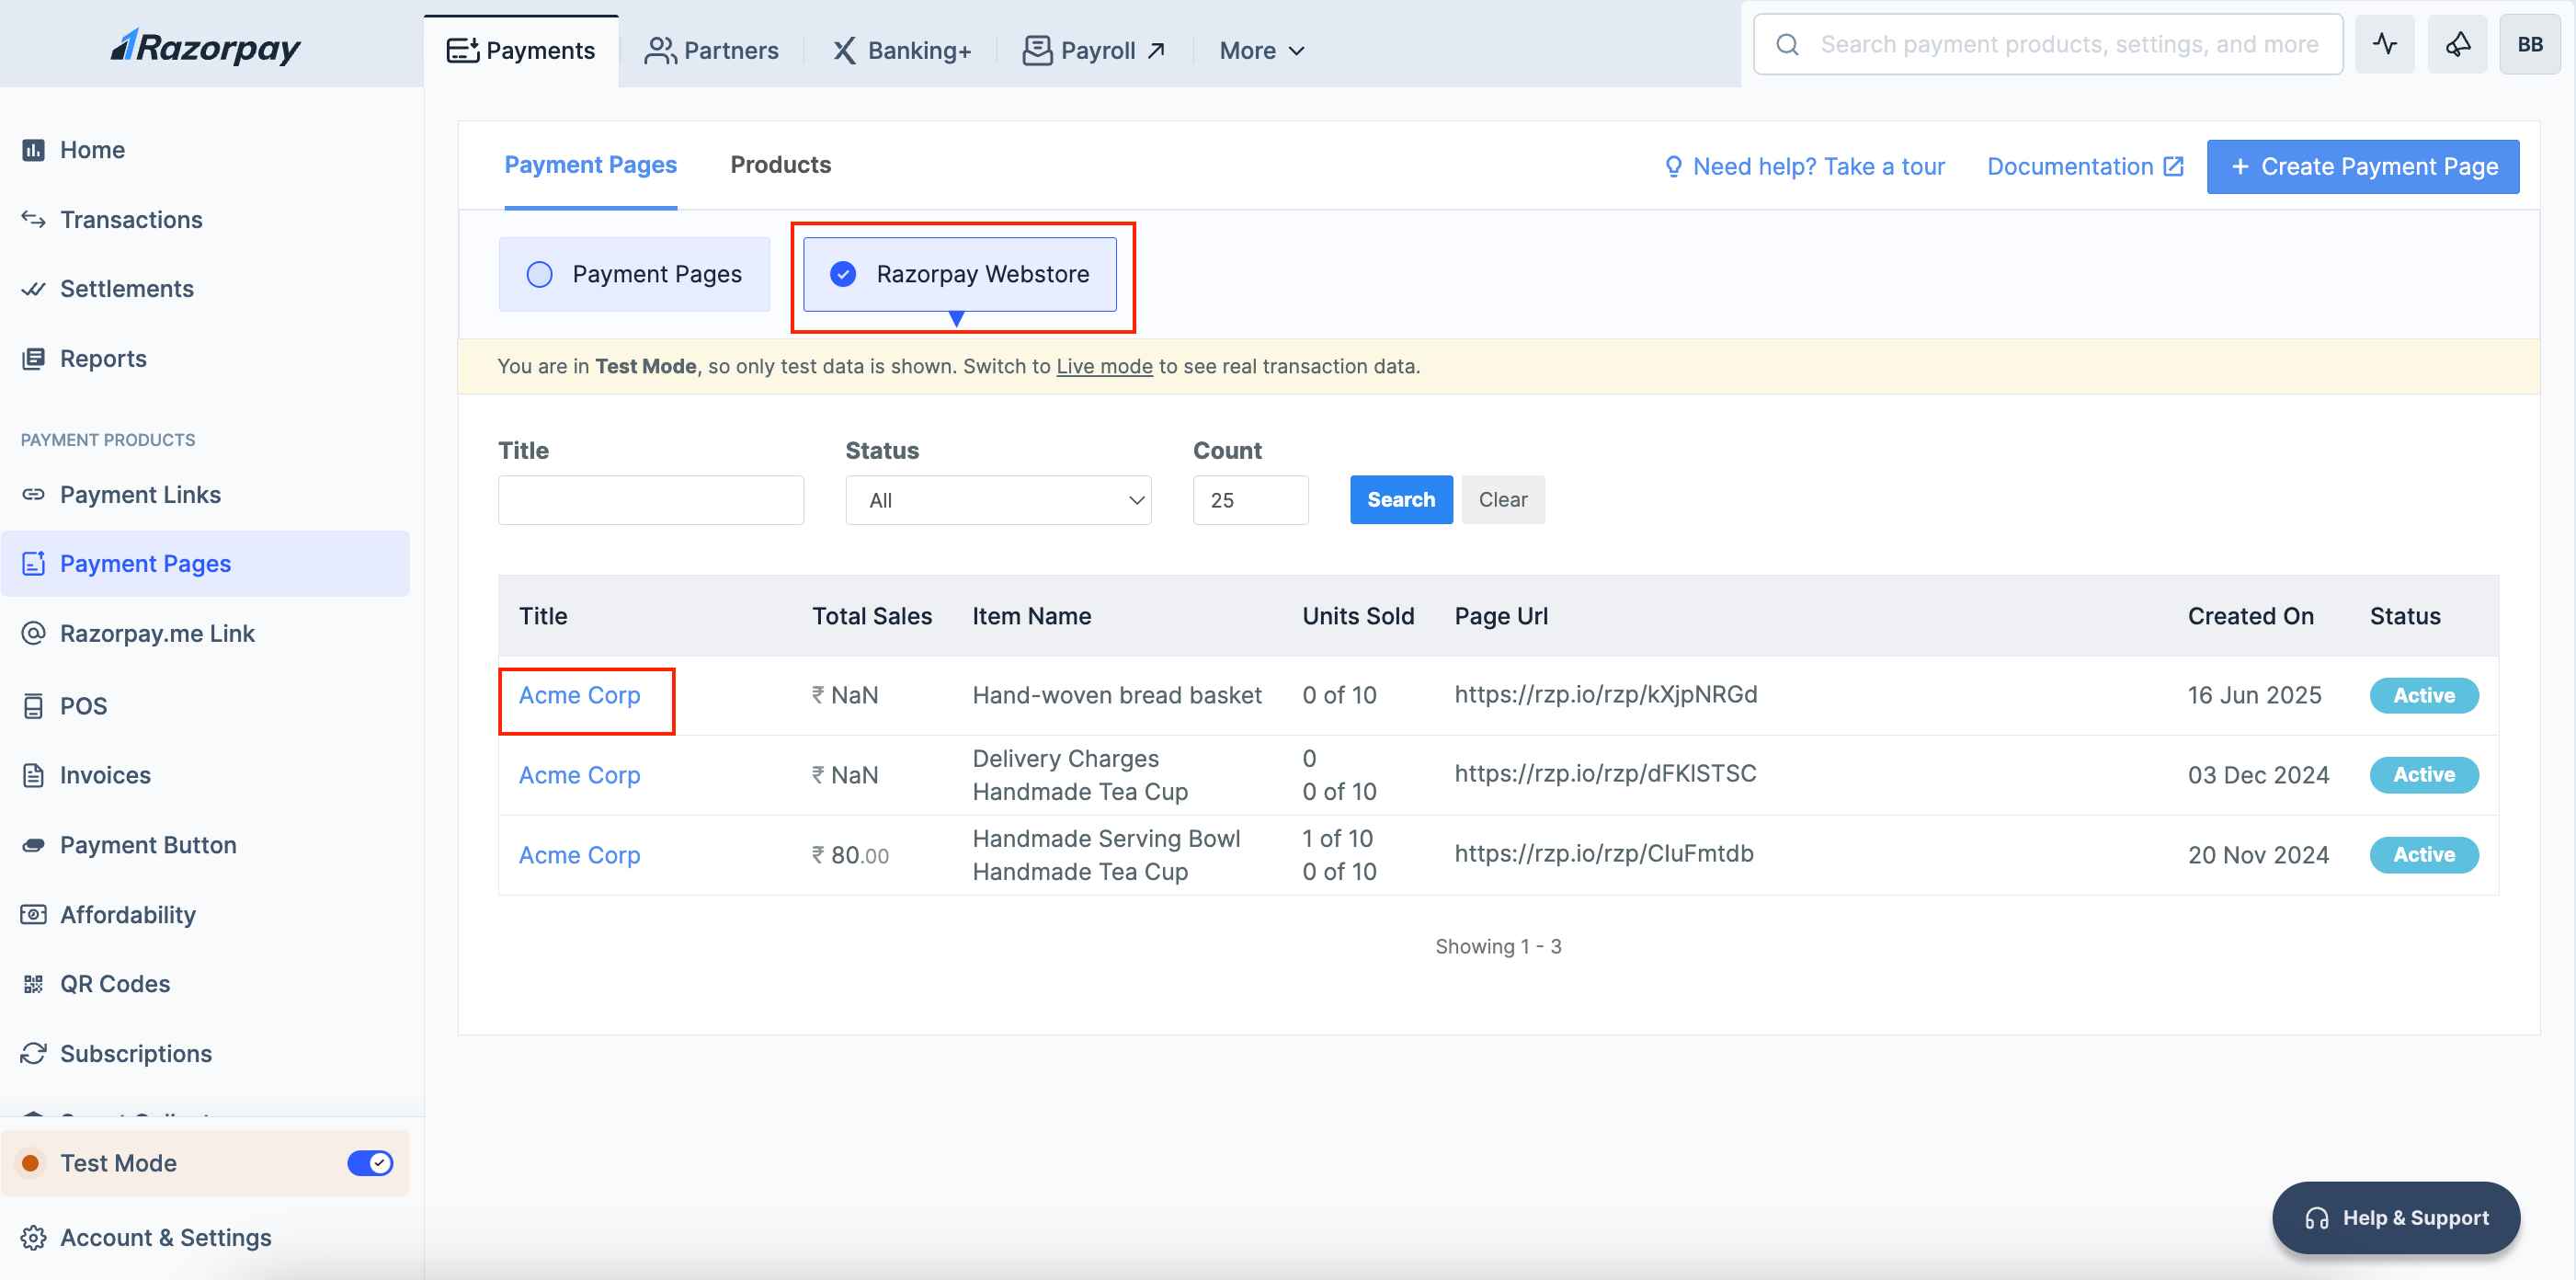Open the BB profile avatar
The image size is (2576, 1280).
[2530, 44]
